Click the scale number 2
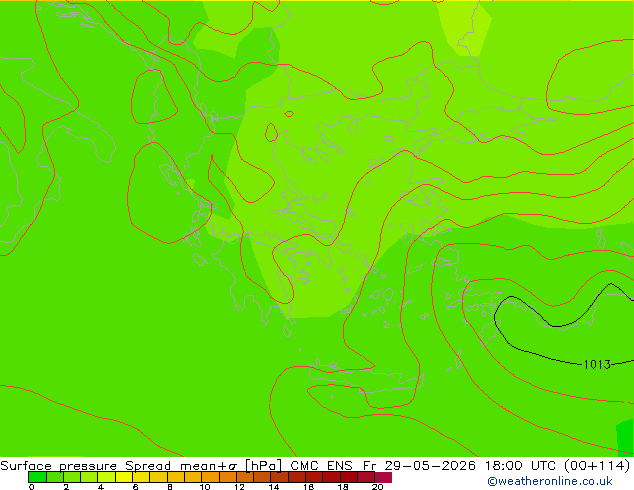 tap(66, 487)
